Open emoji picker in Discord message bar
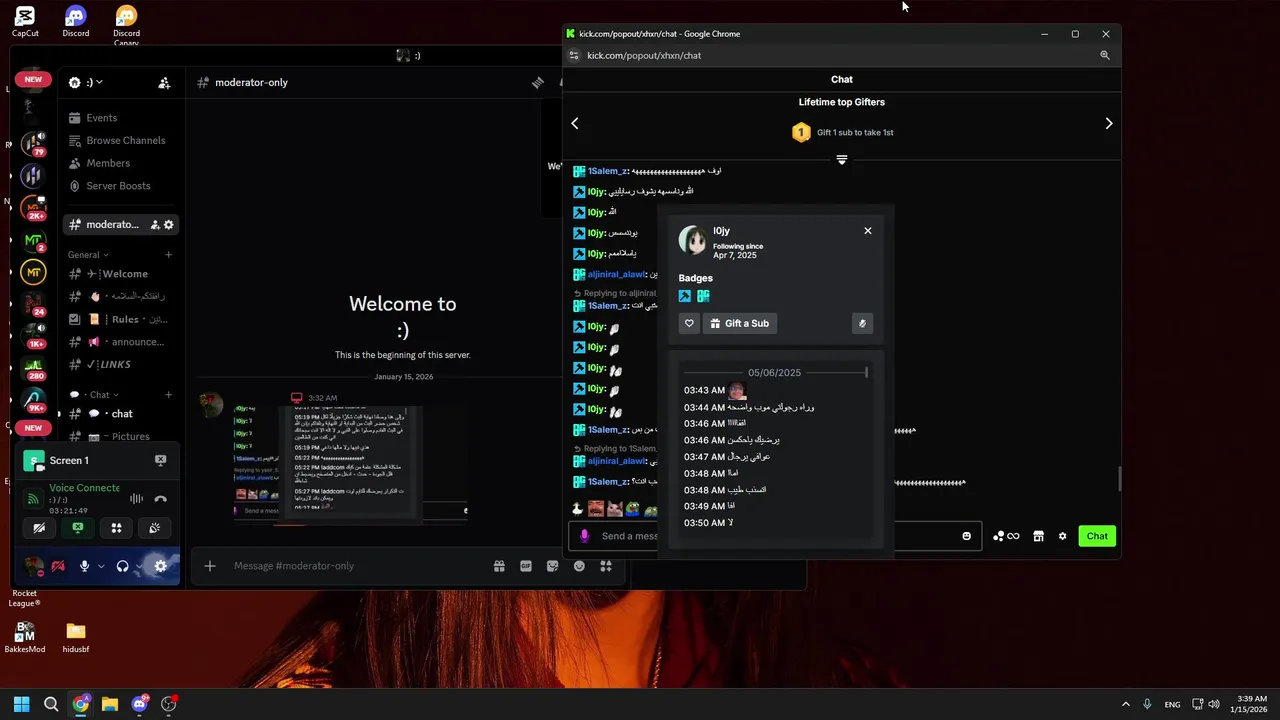This screenshot has height=720, width=1280. (579, 566)
